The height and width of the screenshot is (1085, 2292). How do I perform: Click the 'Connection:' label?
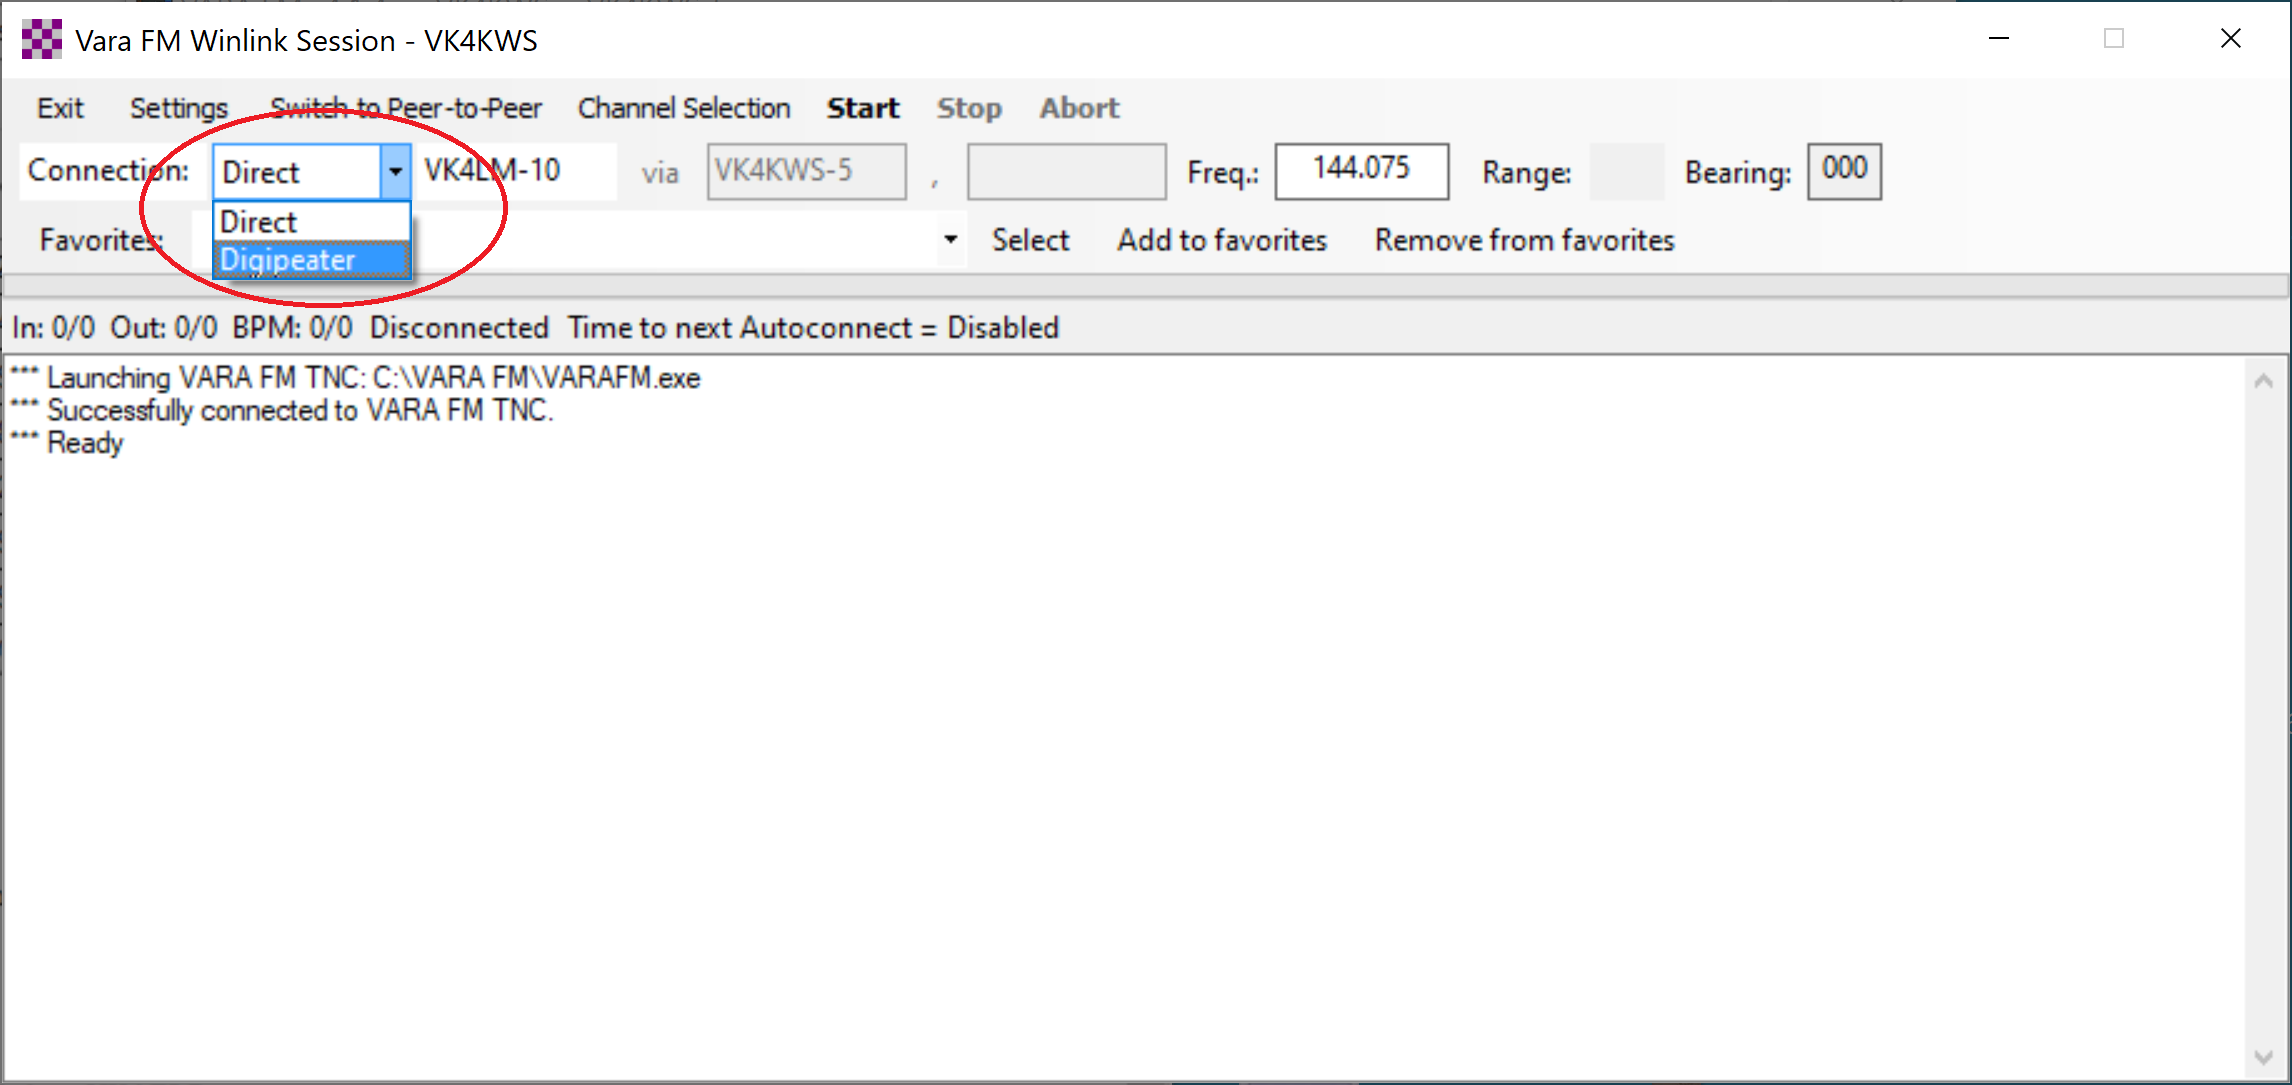pos(108,170)
